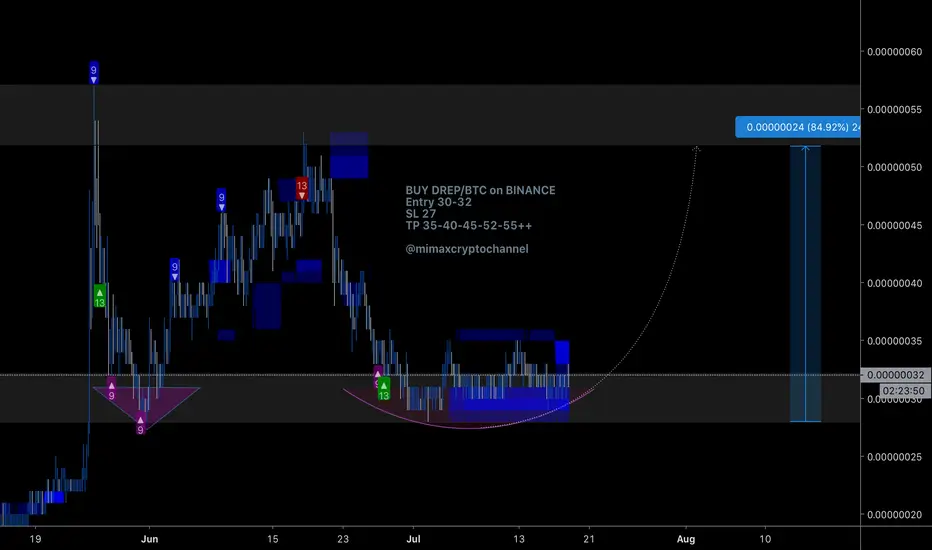Click the 0.00000060 price axis label

[895, 52]
